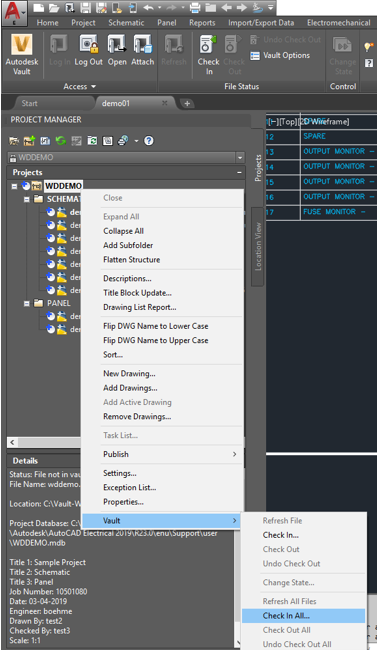Image resolution: width=377 pixels, height=650 pixels.
Task: Open the Import/Export Data tab
Action: click(261, 23)
